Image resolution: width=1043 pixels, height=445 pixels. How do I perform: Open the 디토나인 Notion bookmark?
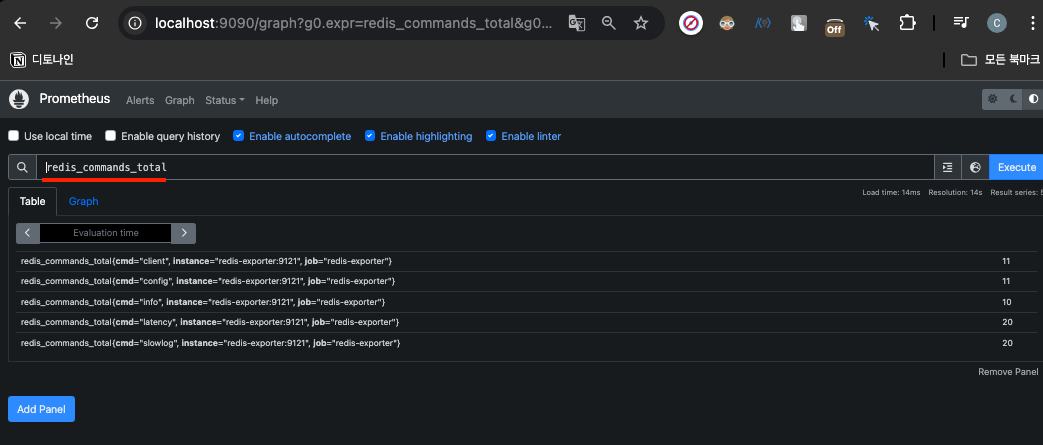(x=41, y=60)
